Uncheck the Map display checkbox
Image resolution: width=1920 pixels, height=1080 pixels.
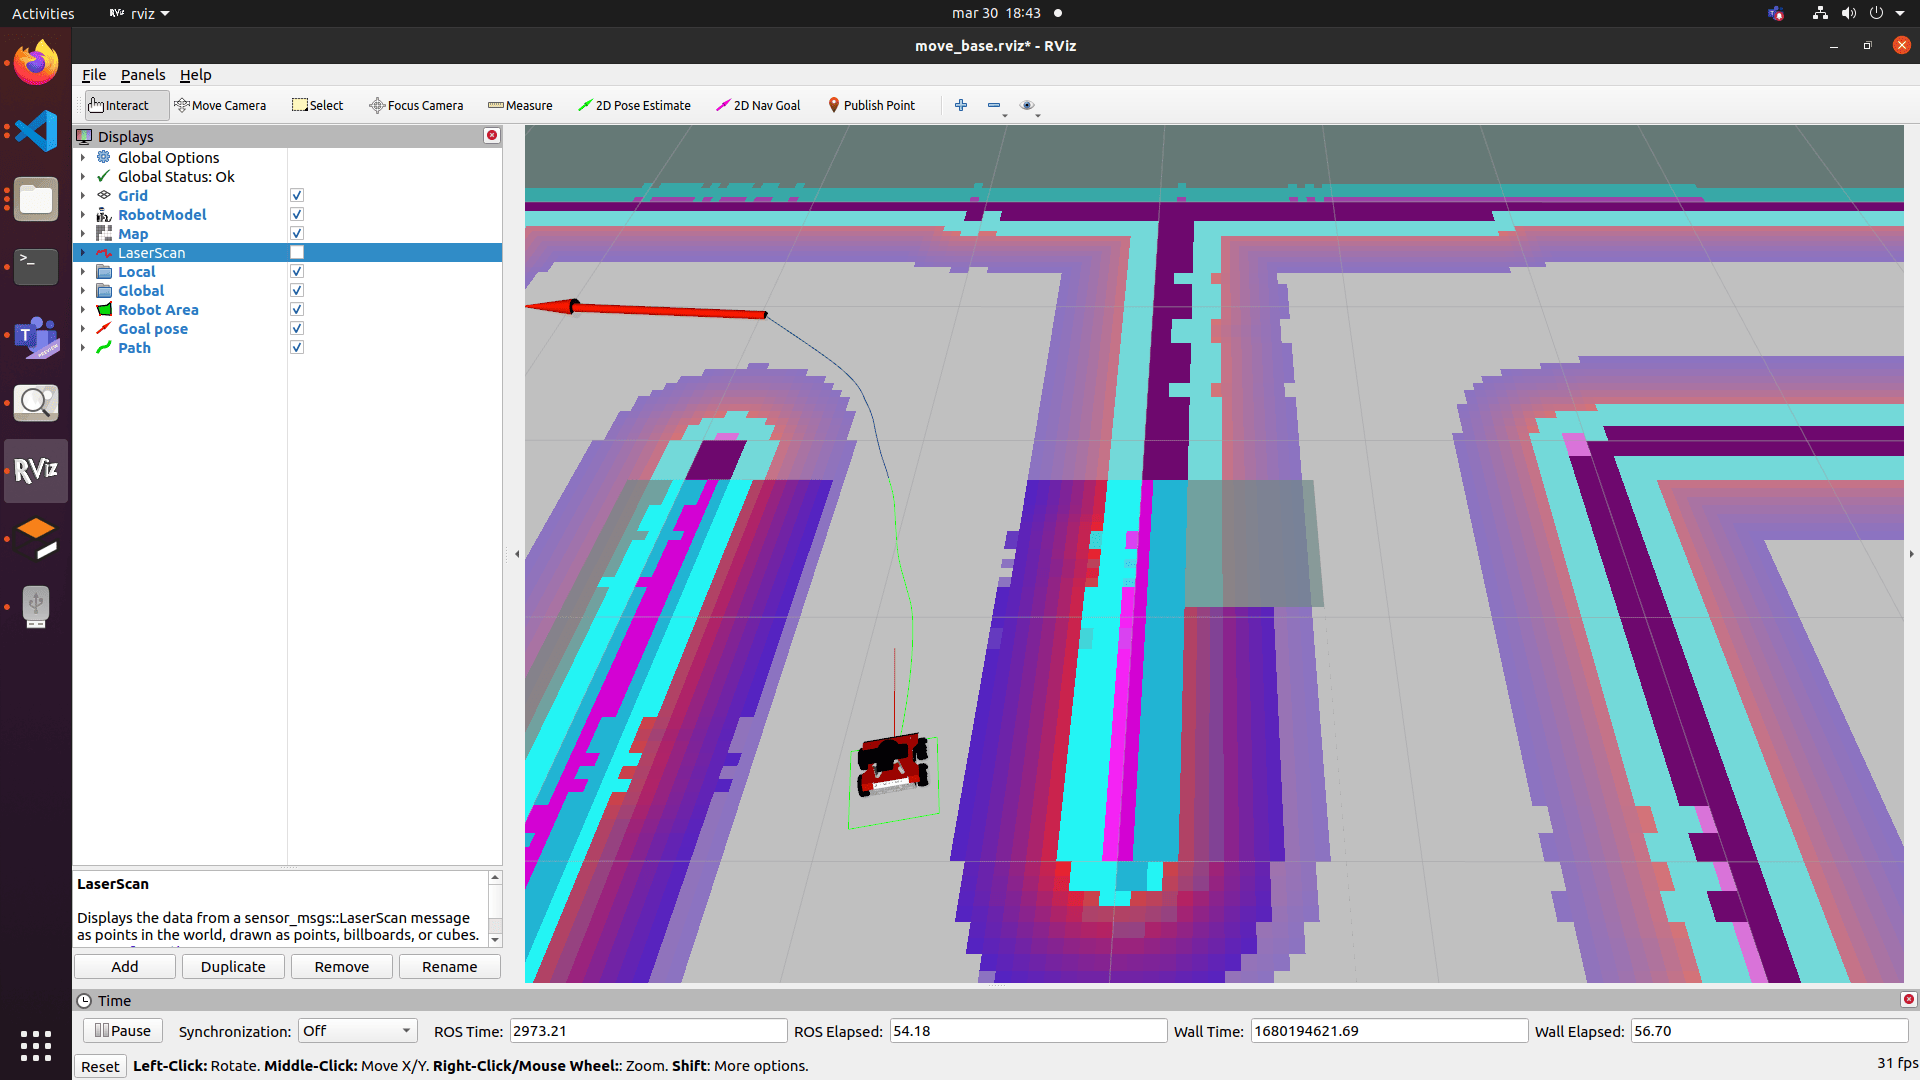coord(297,233)
